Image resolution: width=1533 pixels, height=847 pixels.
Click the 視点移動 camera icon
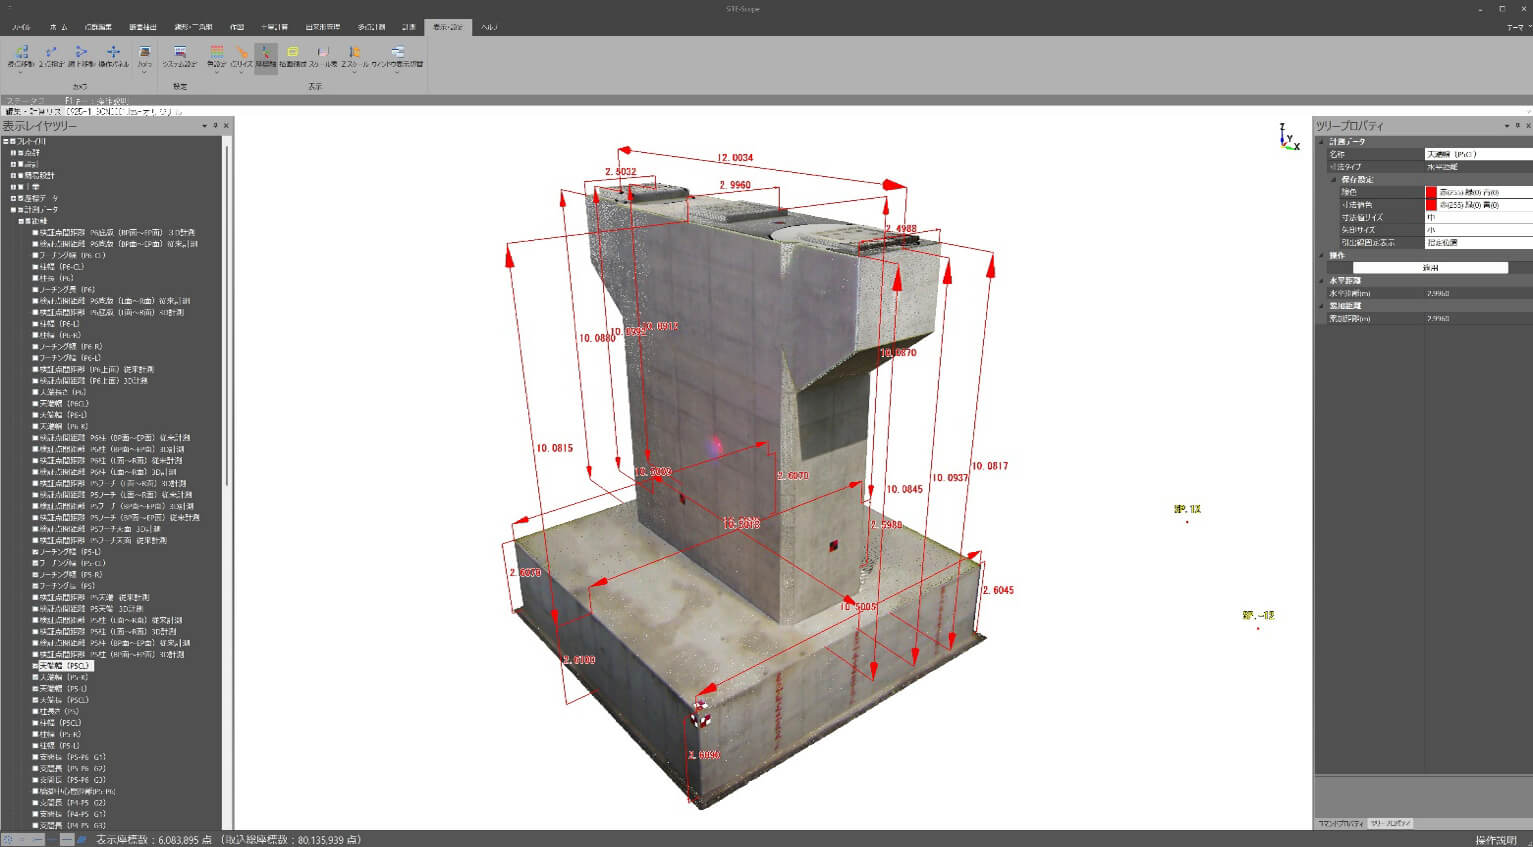(21, 55)
